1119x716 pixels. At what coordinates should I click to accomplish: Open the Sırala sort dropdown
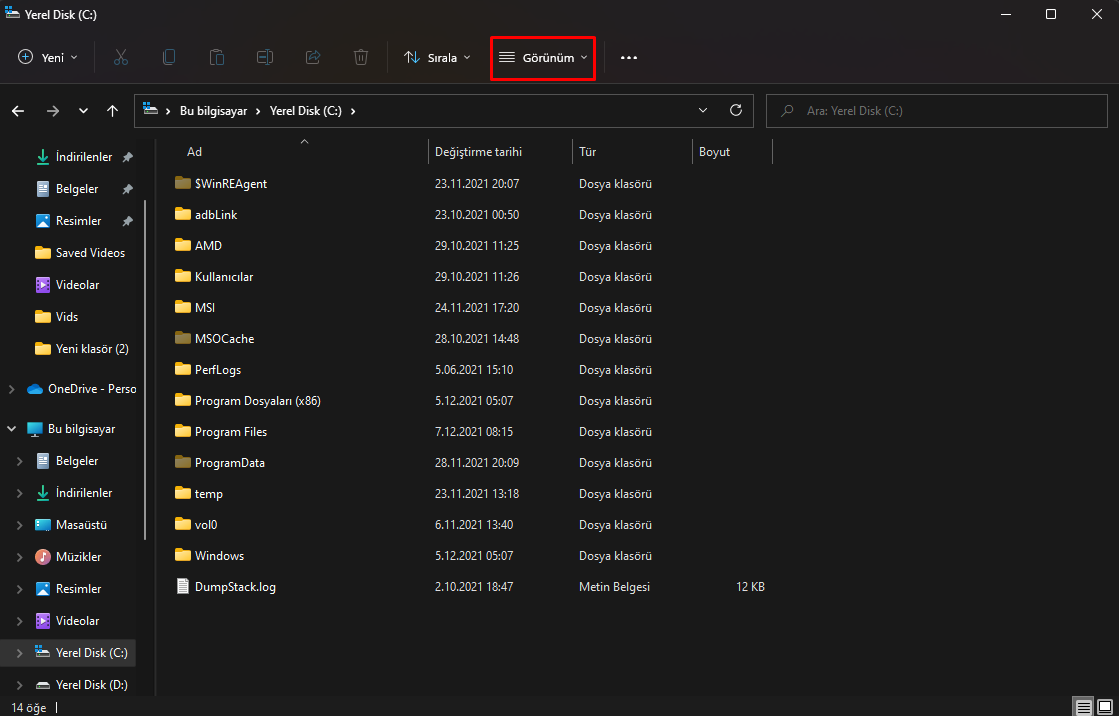tap(437, 58)
